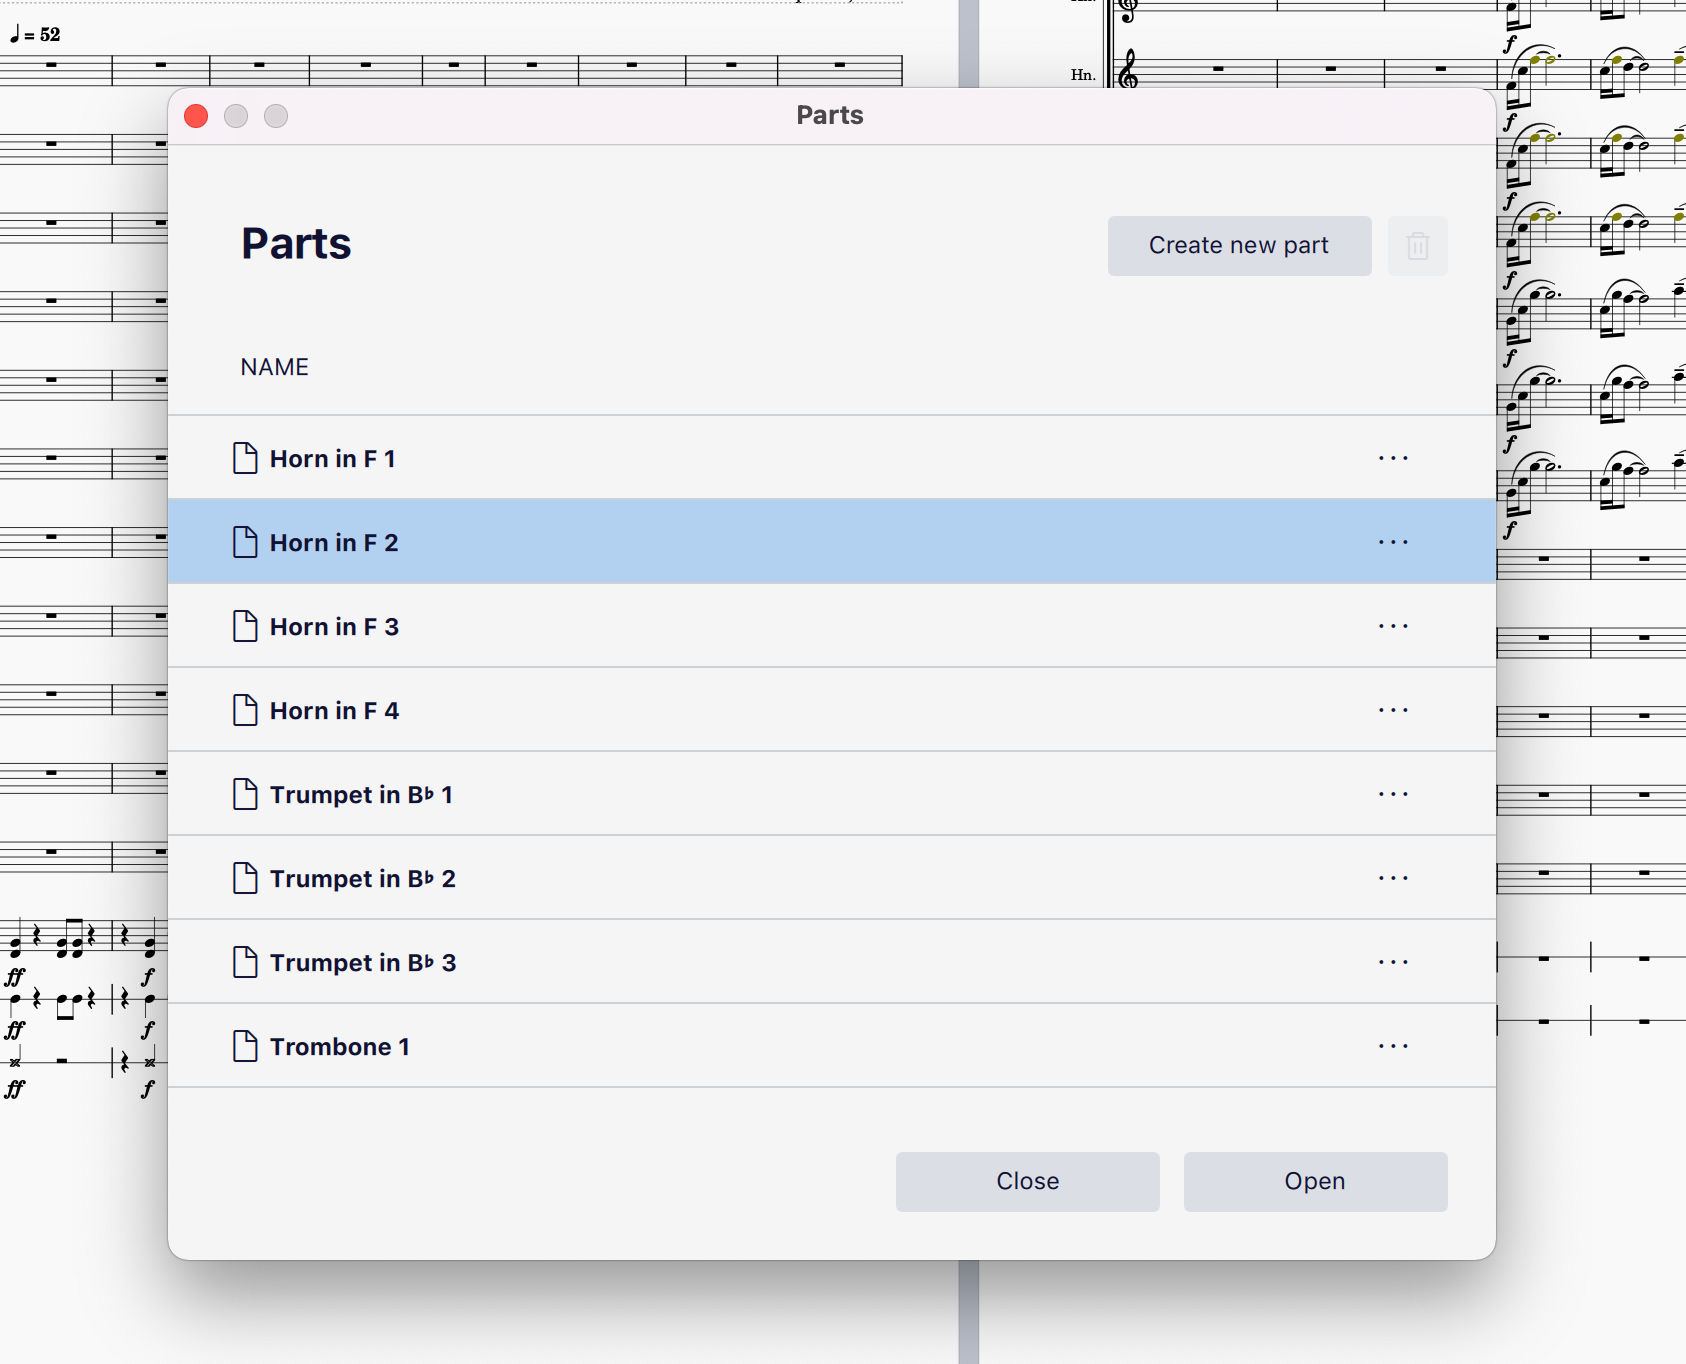Close the Parts dialog
The image size is (1686, 1364).
(x=1027, y=1181)
